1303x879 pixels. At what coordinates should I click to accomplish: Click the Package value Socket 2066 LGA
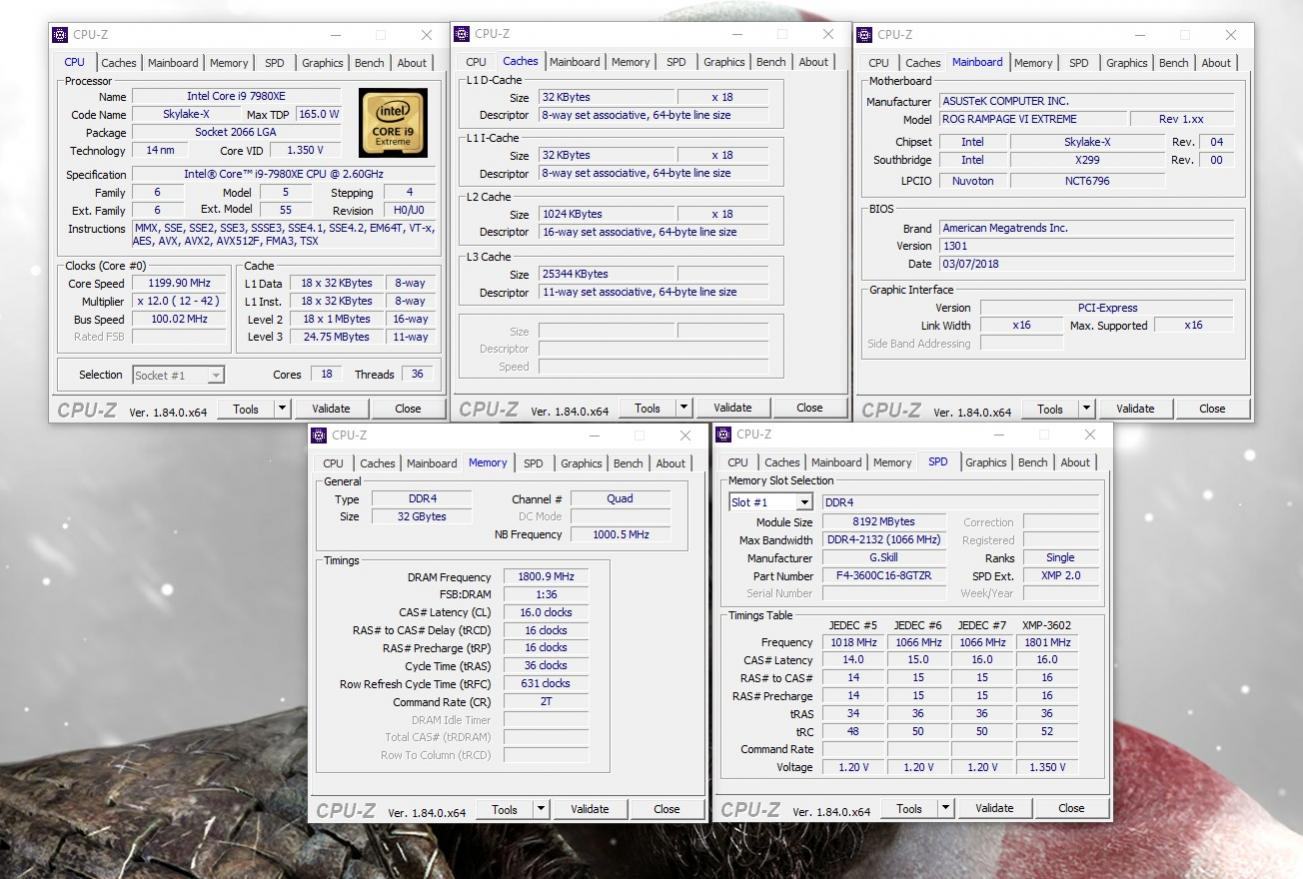pyautogui.click(x=235, y=132)
